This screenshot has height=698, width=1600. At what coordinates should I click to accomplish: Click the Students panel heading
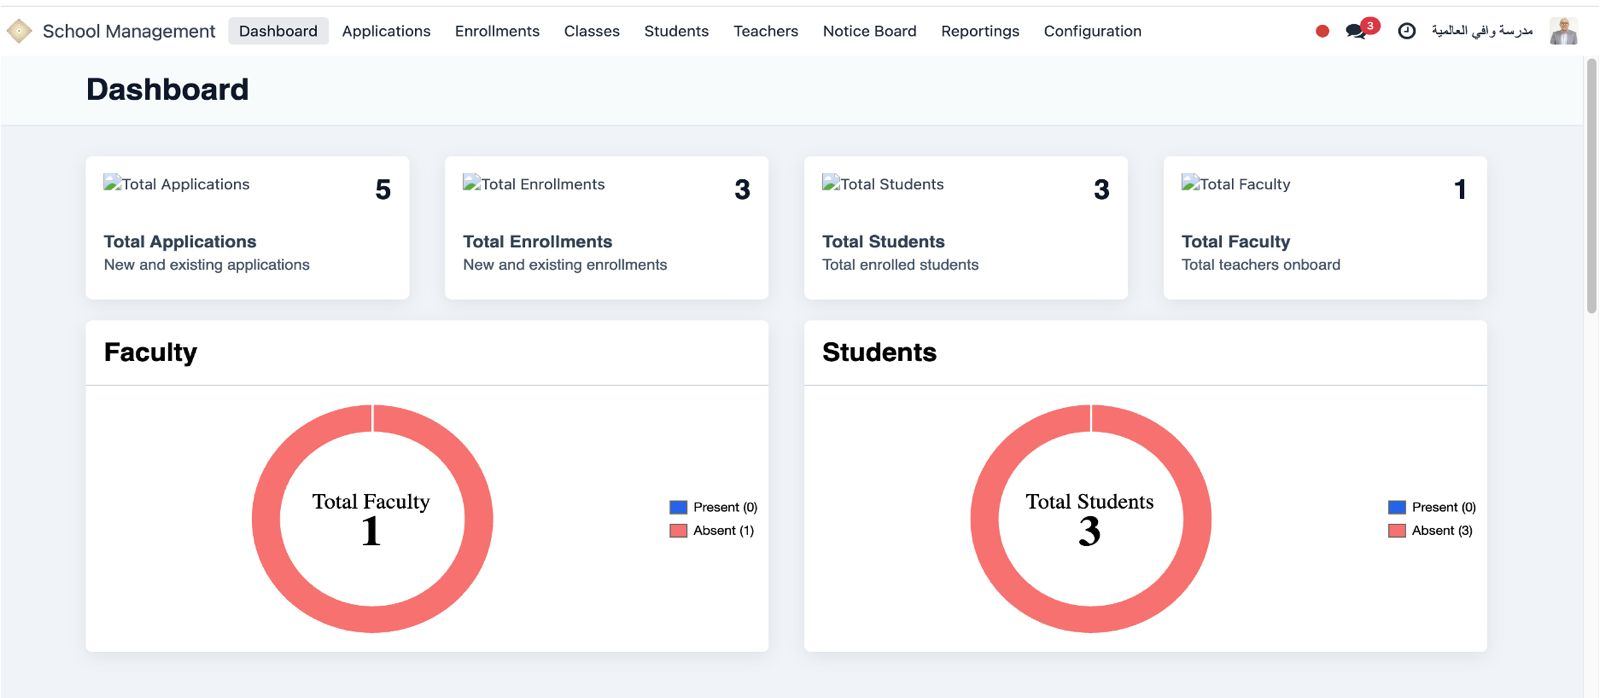(x=879, y=352)
